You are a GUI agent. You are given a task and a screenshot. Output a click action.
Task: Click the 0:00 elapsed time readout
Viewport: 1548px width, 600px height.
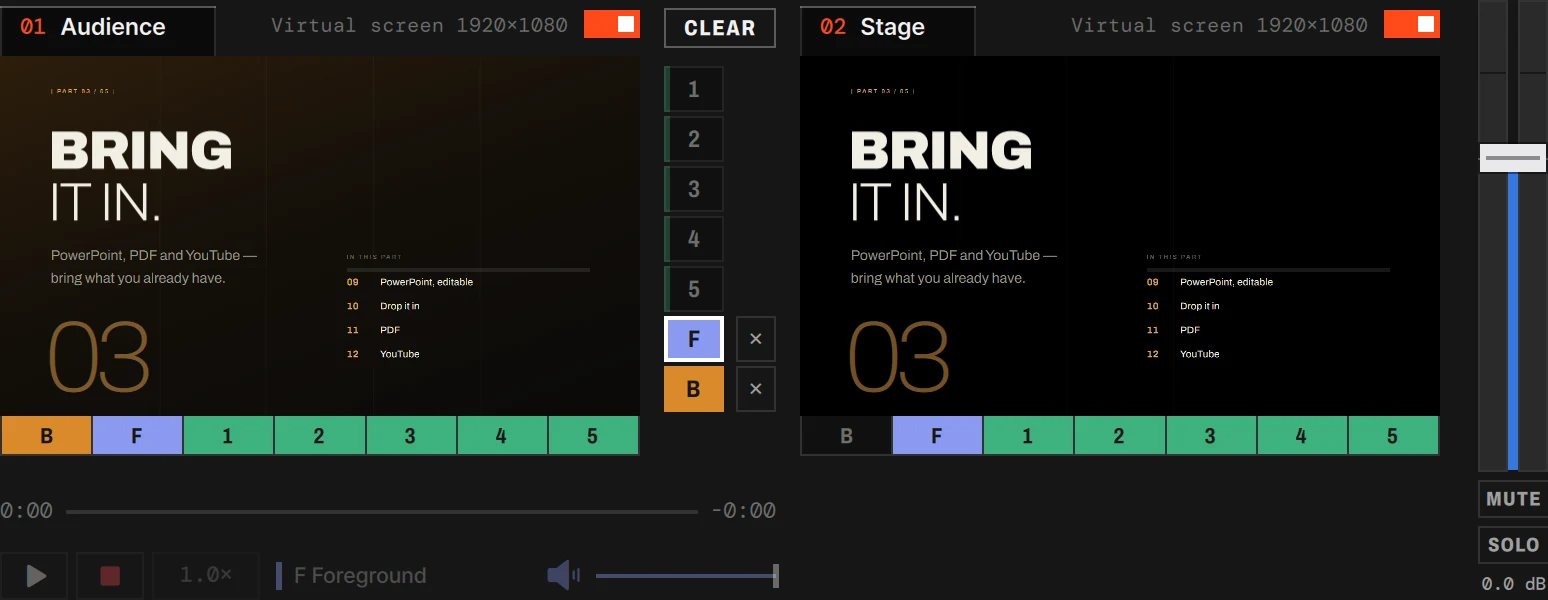(26, 511)
